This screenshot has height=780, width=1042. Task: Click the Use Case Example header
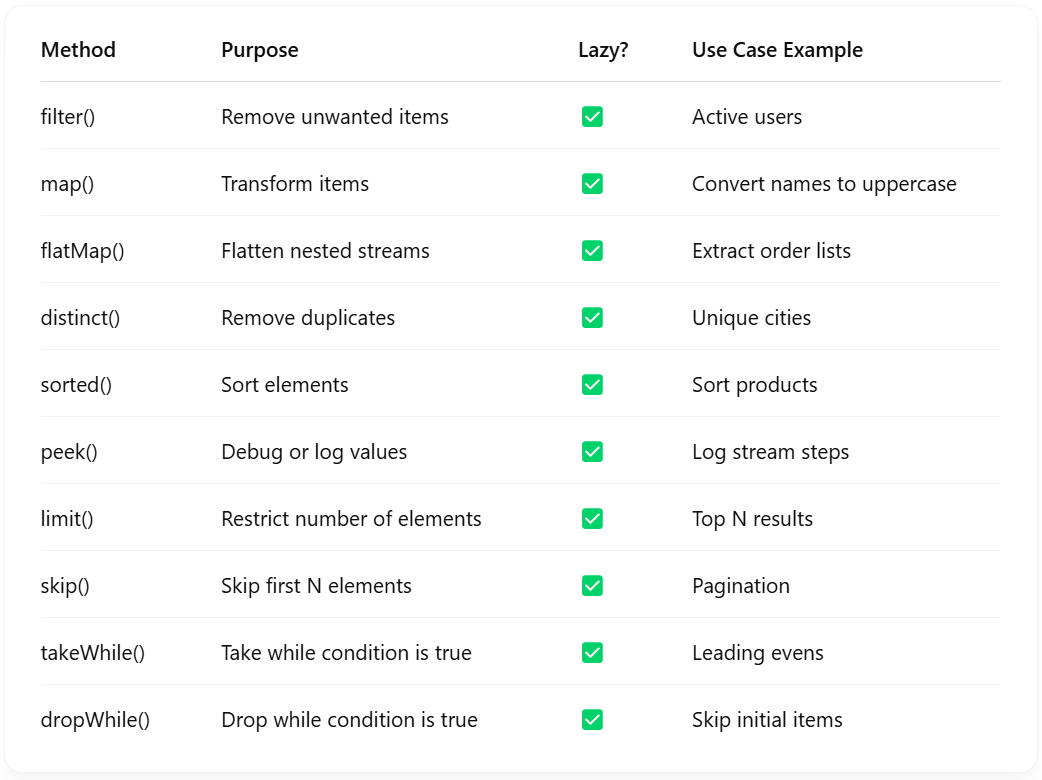pyautogui.click(x=778, y=50)
